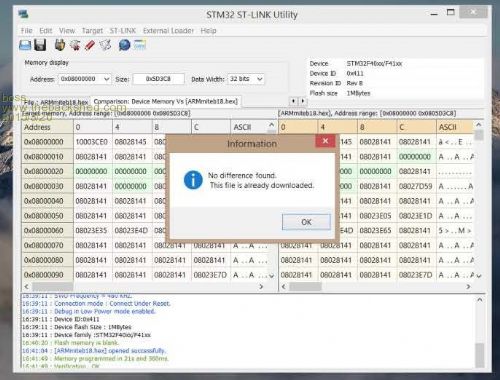Screen dimensions: 500x380
Task: Click OK in the Information dialog
Action: [306, 222]
